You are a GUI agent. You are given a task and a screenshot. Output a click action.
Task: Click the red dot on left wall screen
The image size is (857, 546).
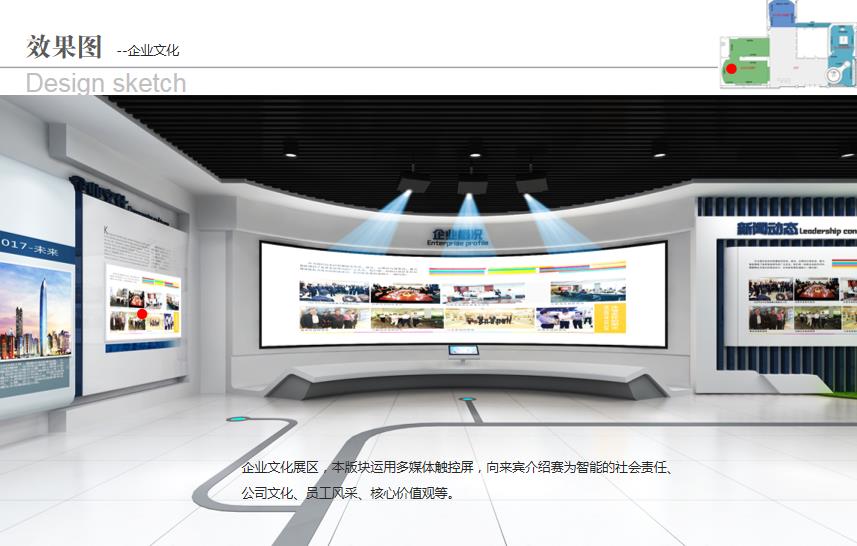pos(142,314)
